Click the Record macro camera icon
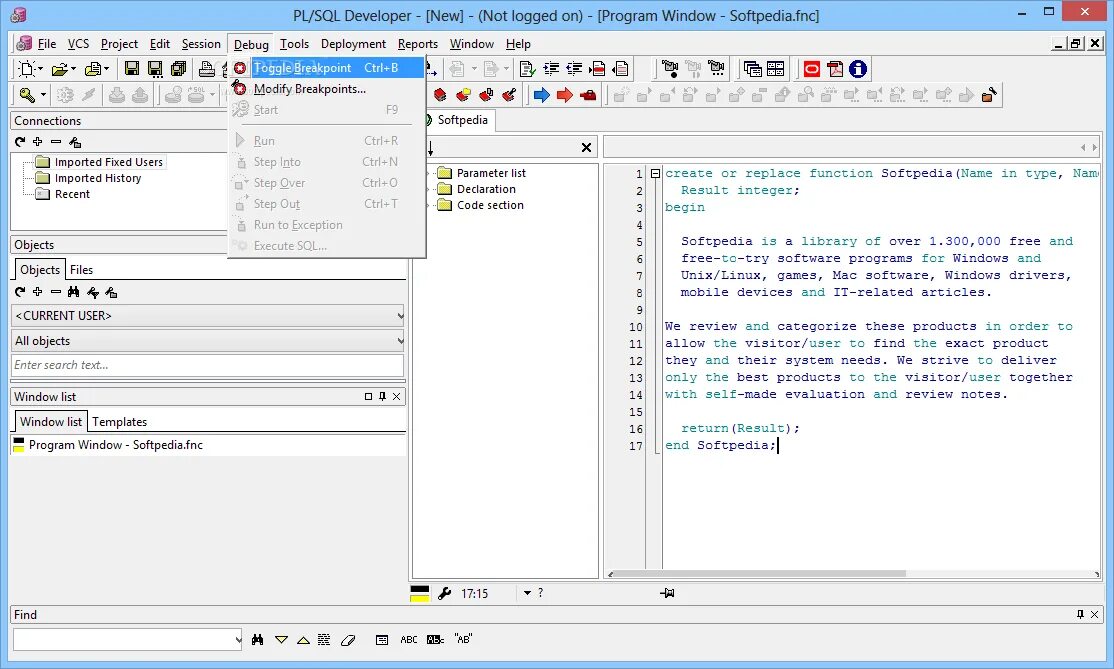 tap(669, 68)
